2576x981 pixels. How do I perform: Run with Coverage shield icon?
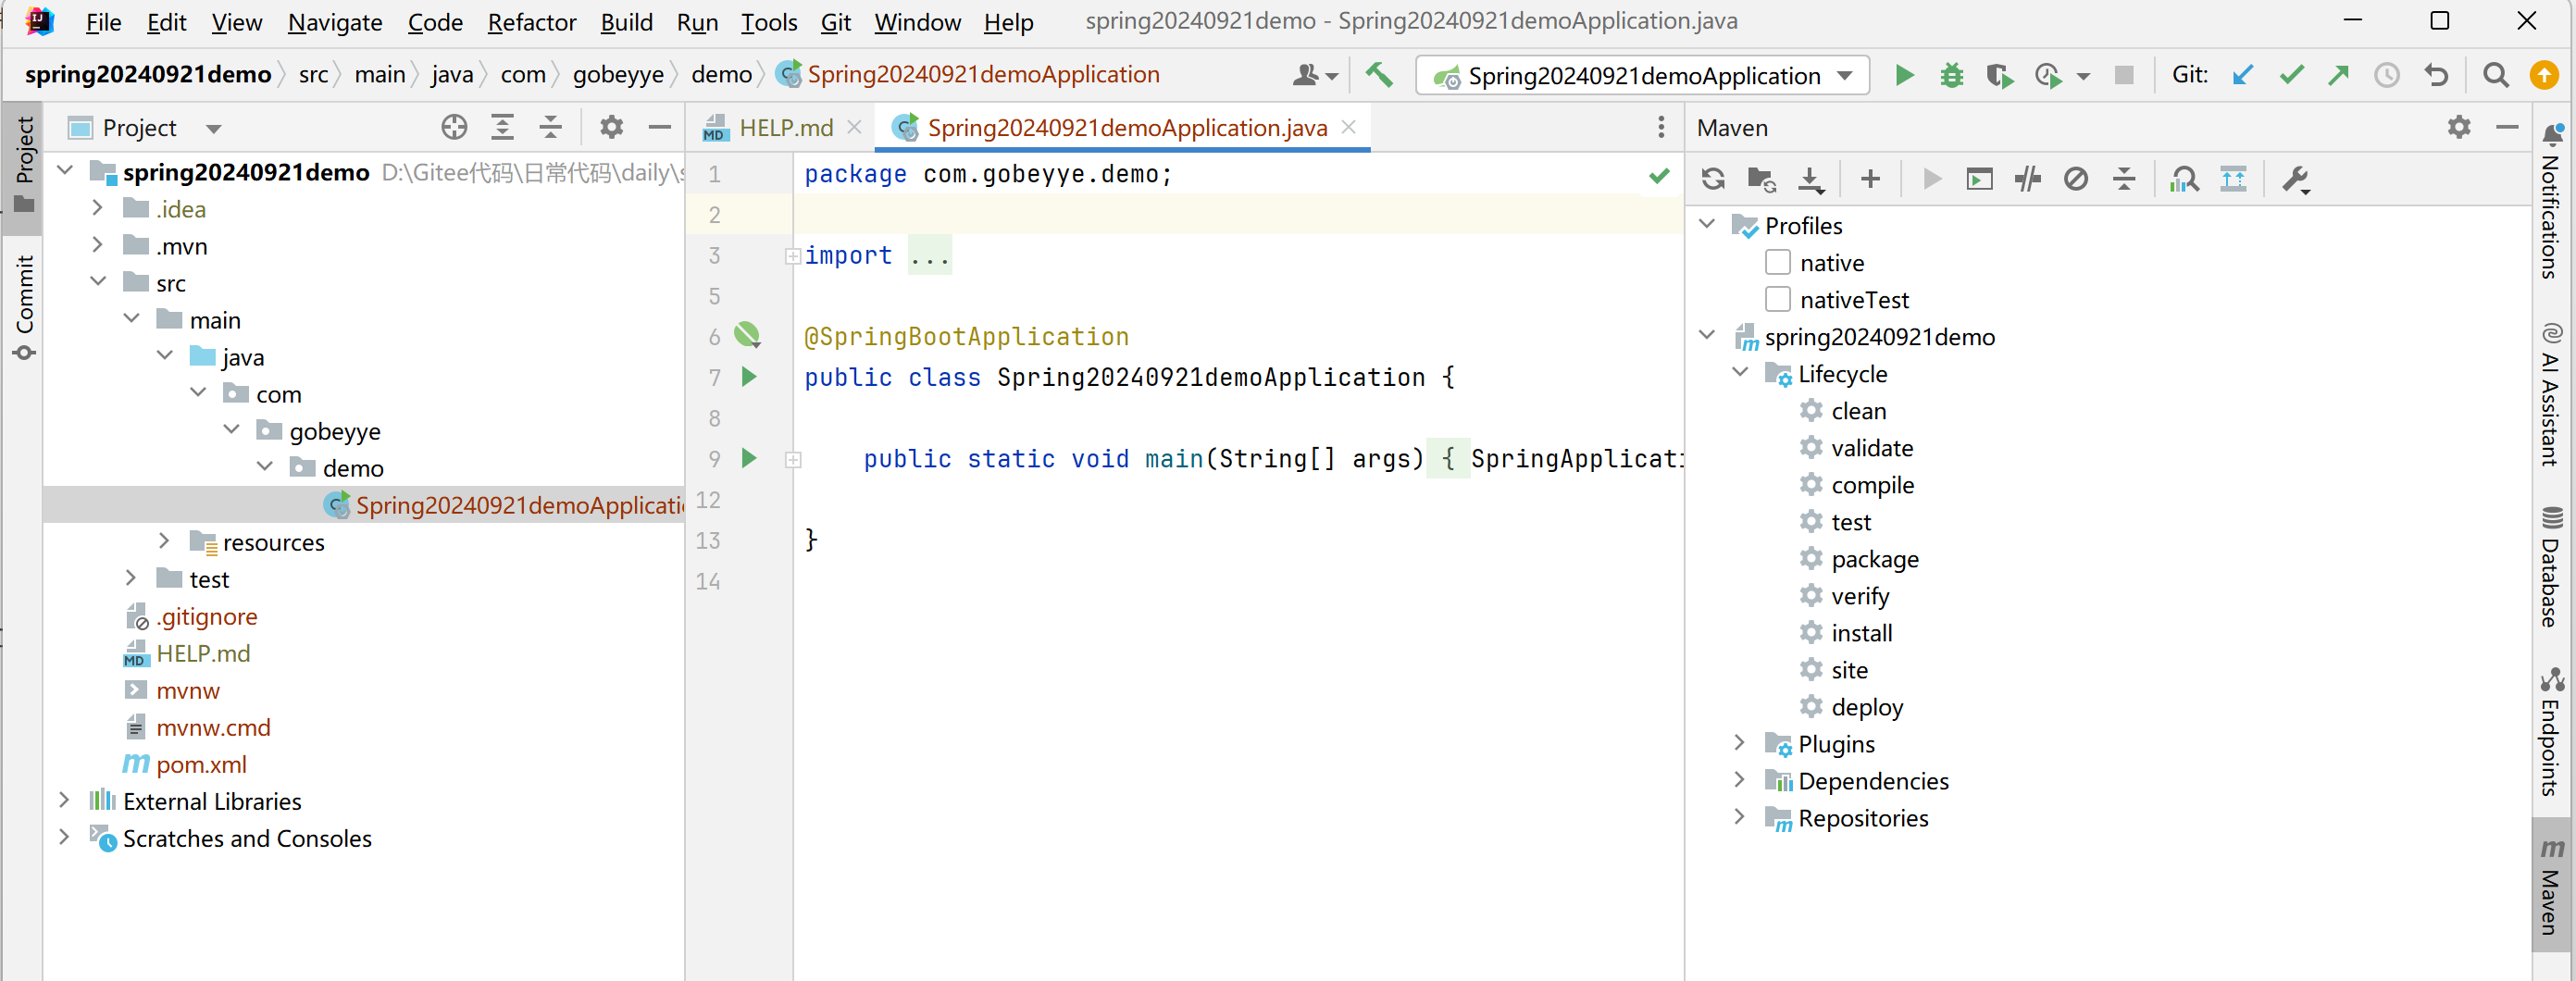[x=1999, y=75]
